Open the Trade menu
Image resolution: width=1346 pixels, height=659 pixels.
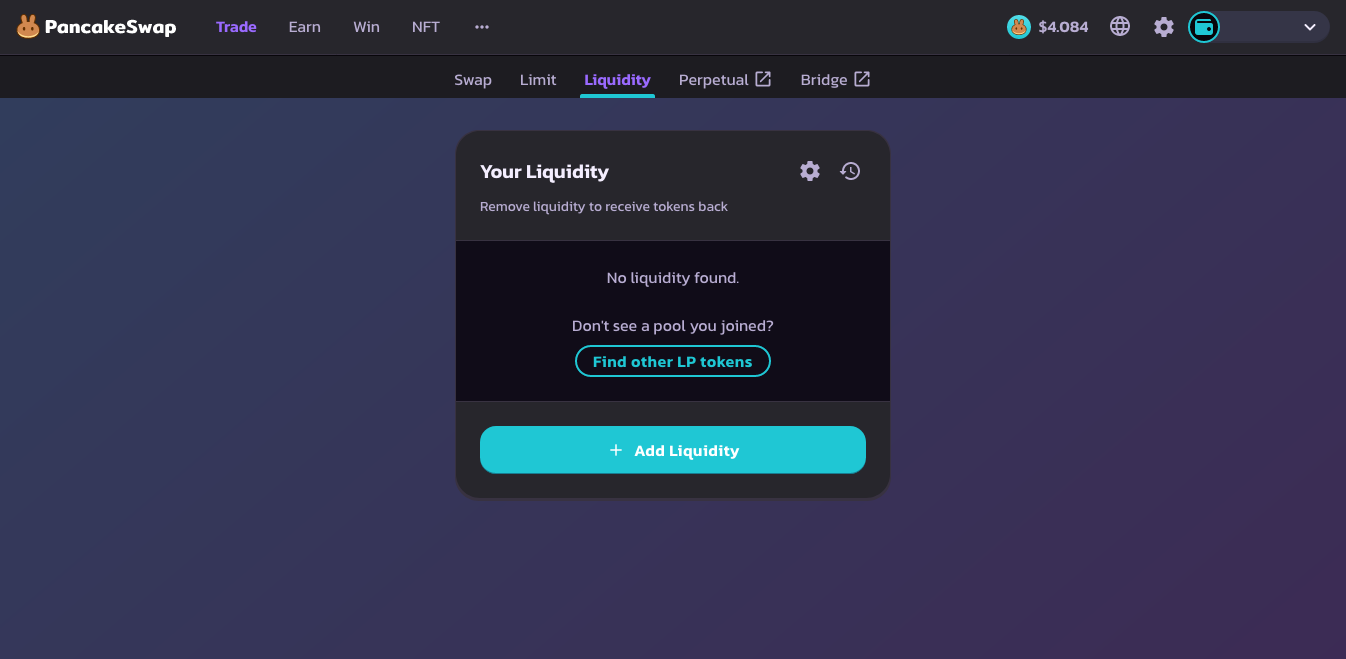coord(236,27)
